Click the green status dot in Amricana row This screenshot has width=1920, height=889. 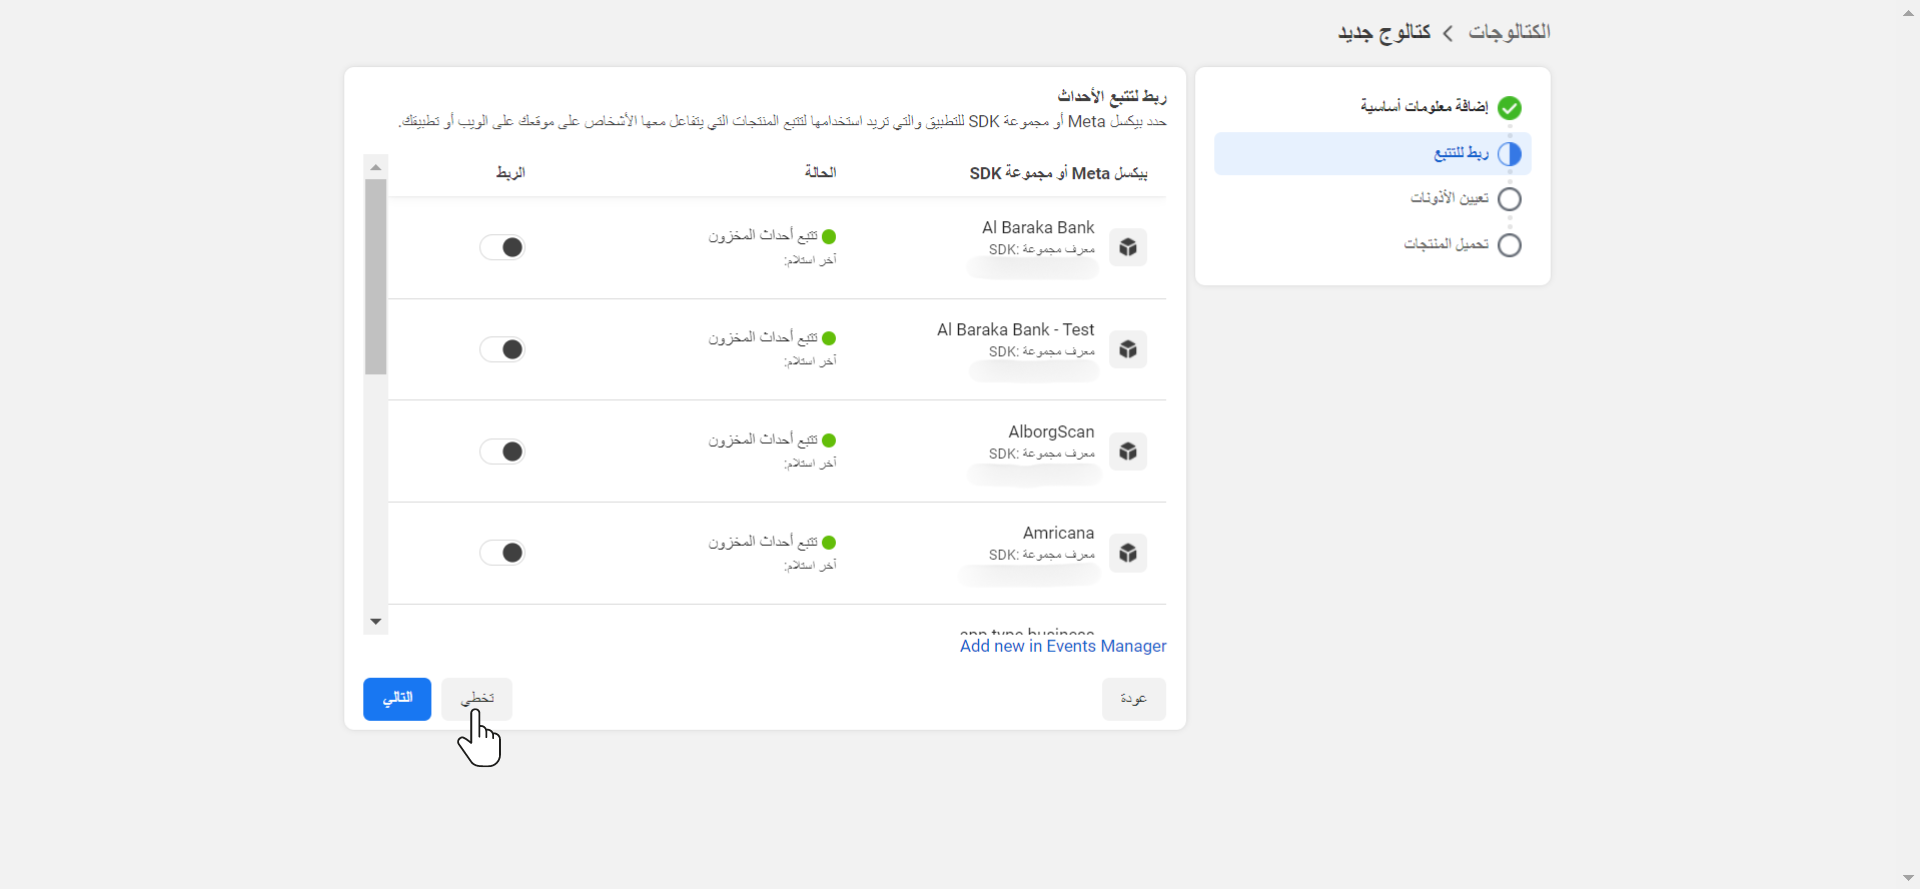[829, 542]
